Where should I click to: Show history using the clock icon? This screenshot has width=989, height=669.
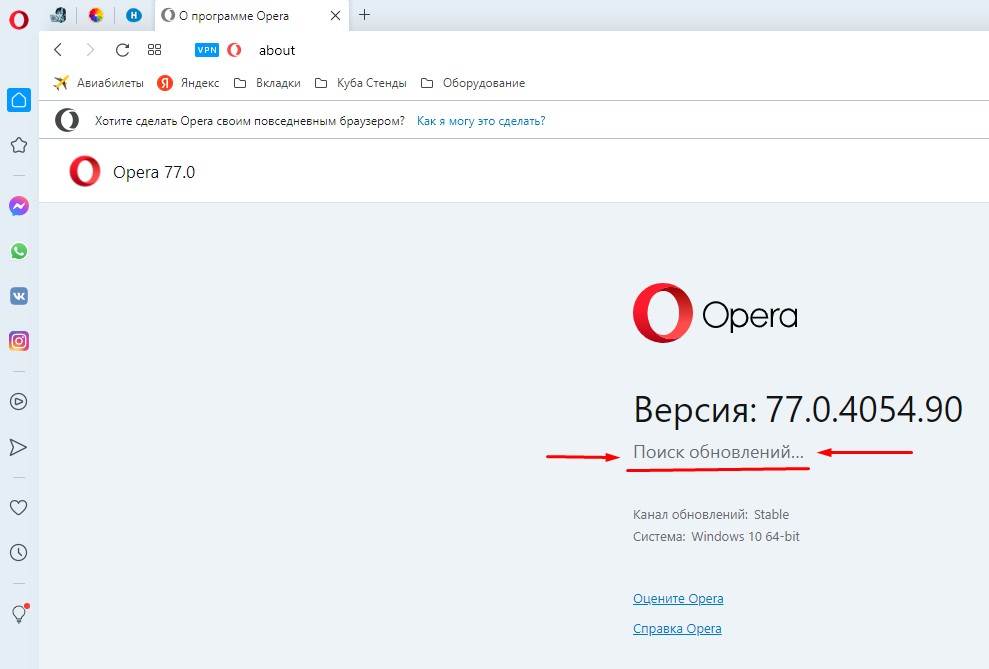point(18,552)
